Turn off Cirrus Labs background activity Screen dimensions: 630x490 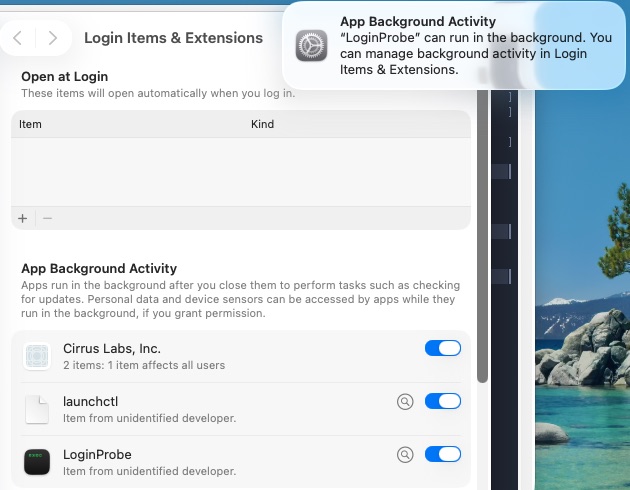[443, 348]
